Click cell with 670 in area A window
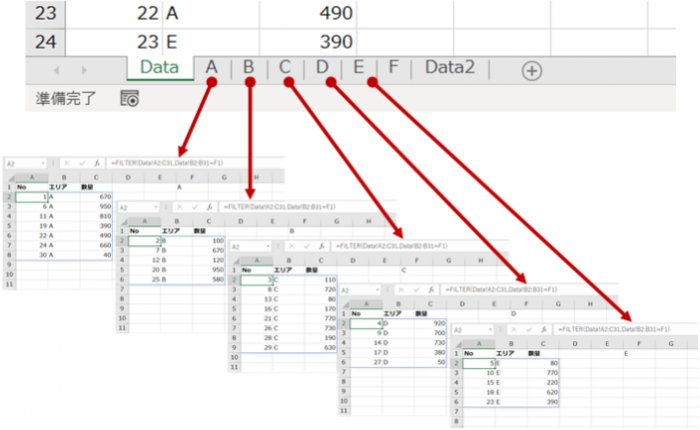The width and height of the screenshot is (700, 430). coord(104,197)
